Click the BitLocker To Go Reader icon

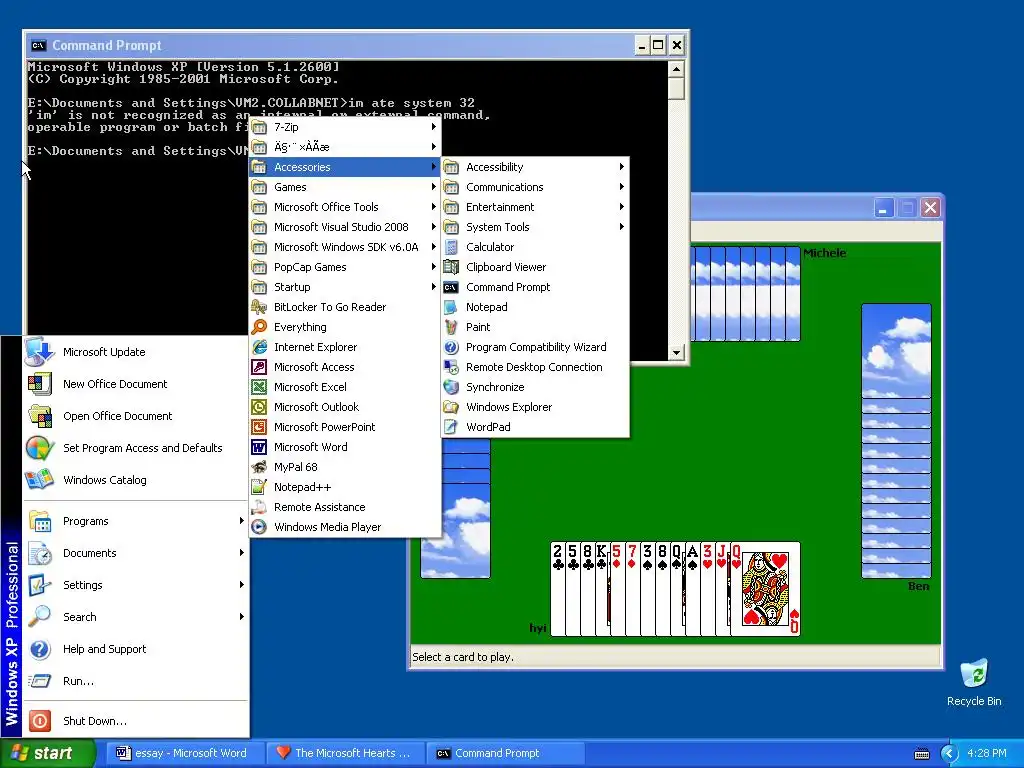coord(259,307)
